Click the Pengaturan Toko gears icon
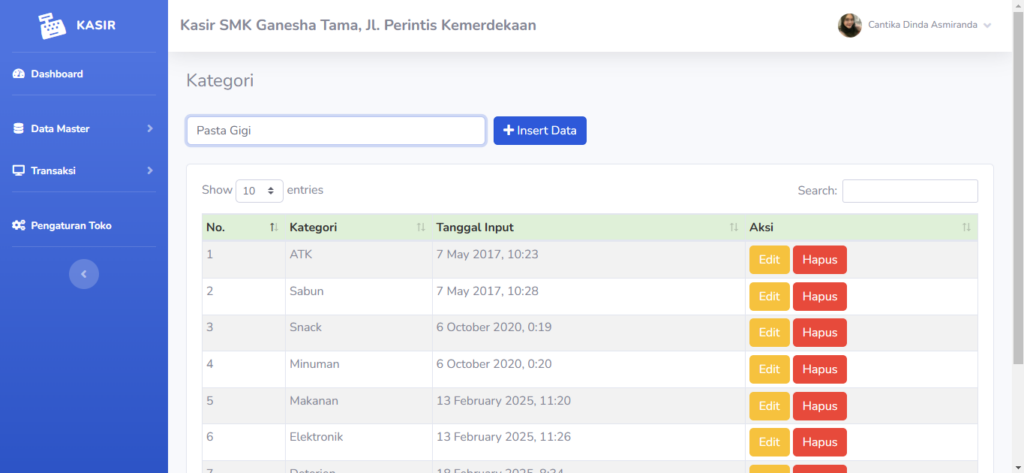 tap(19, 225)
